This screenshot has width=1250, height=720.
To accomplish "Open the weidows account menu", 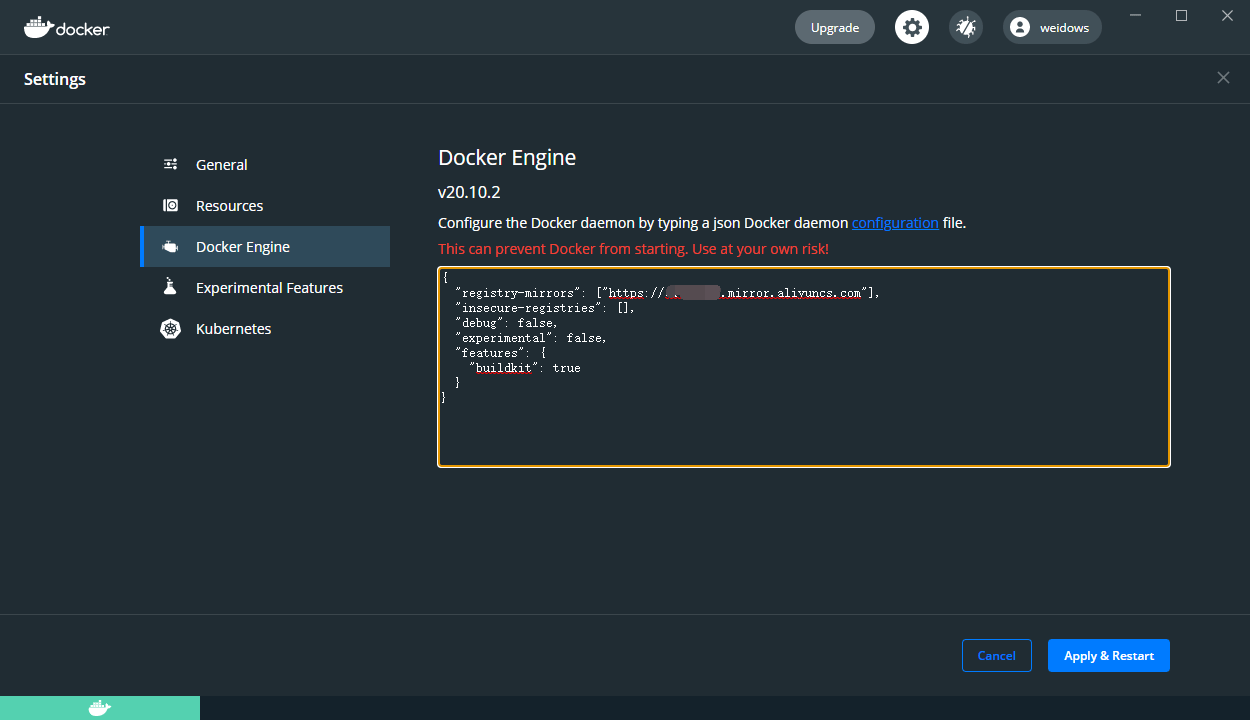I will coord(1052,27).
